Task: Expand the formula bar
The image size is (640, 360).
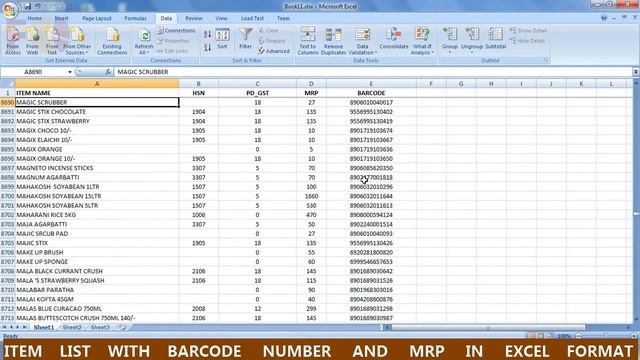Action: click(636, 72)
